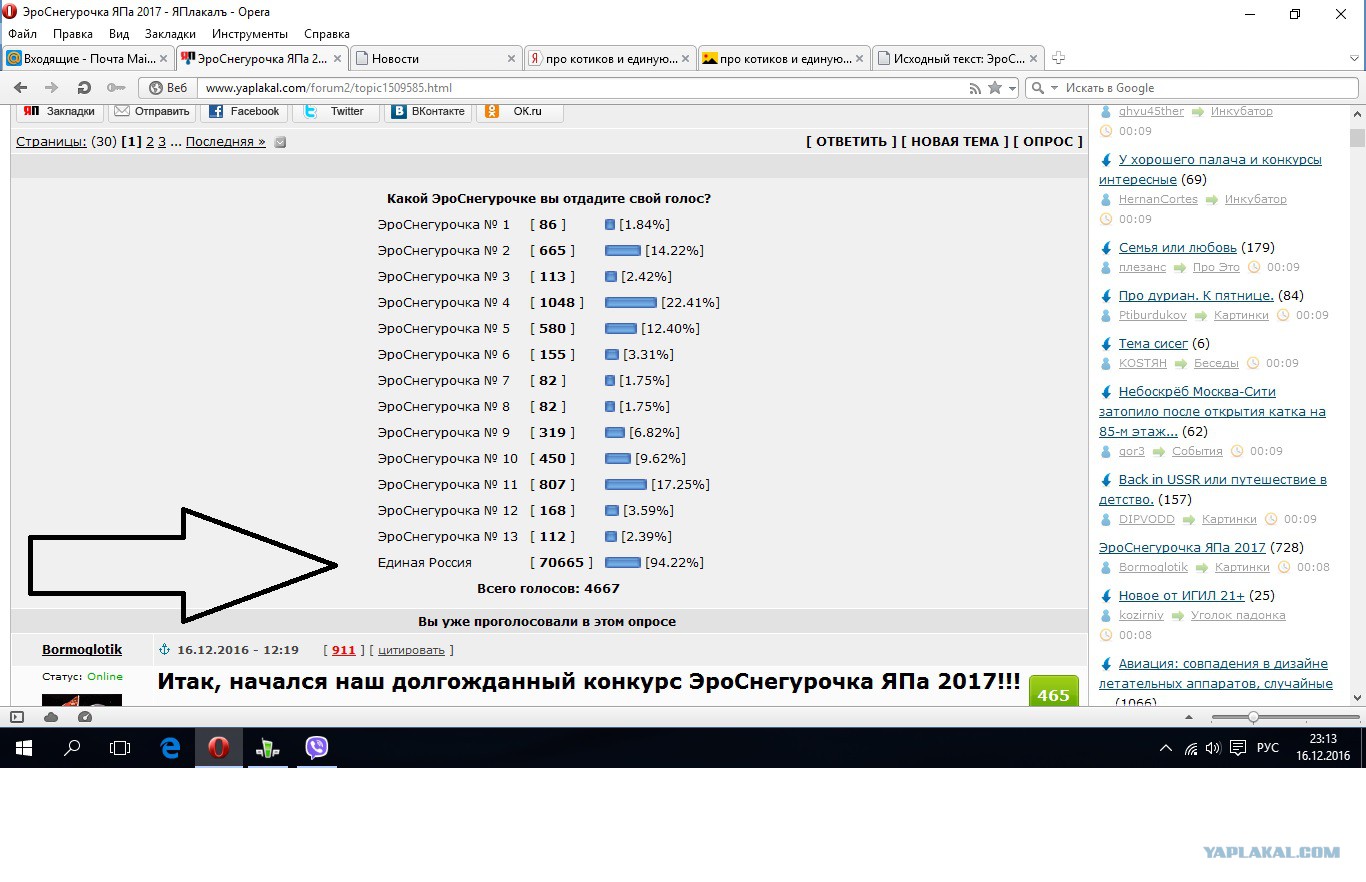
Task: Close the Новости tab
Action: click(512, 59)
